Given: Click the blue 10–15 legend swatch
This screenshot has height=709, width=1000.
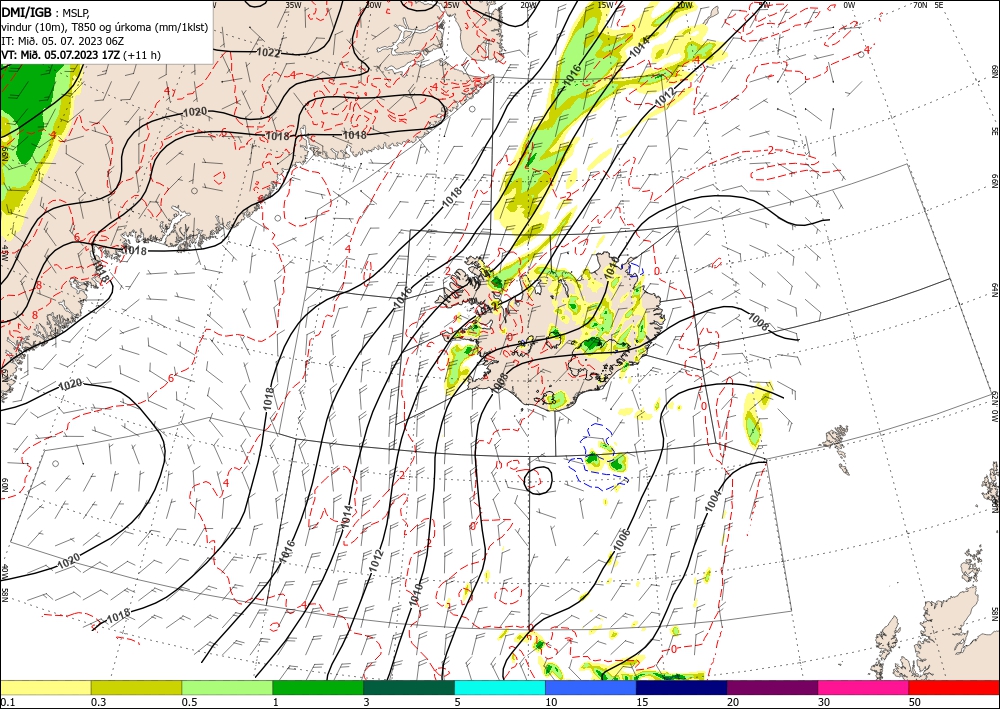Looking at the screenshot, I should (x=591, y=687).
